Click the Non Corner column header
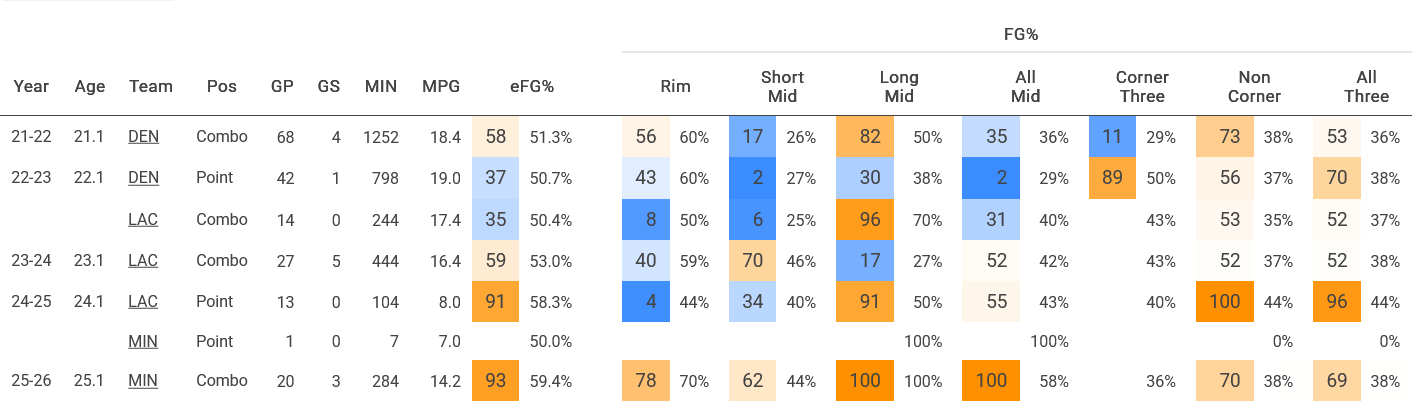1412x413 pixels. pyautogui.click(x=1254, y=87)
